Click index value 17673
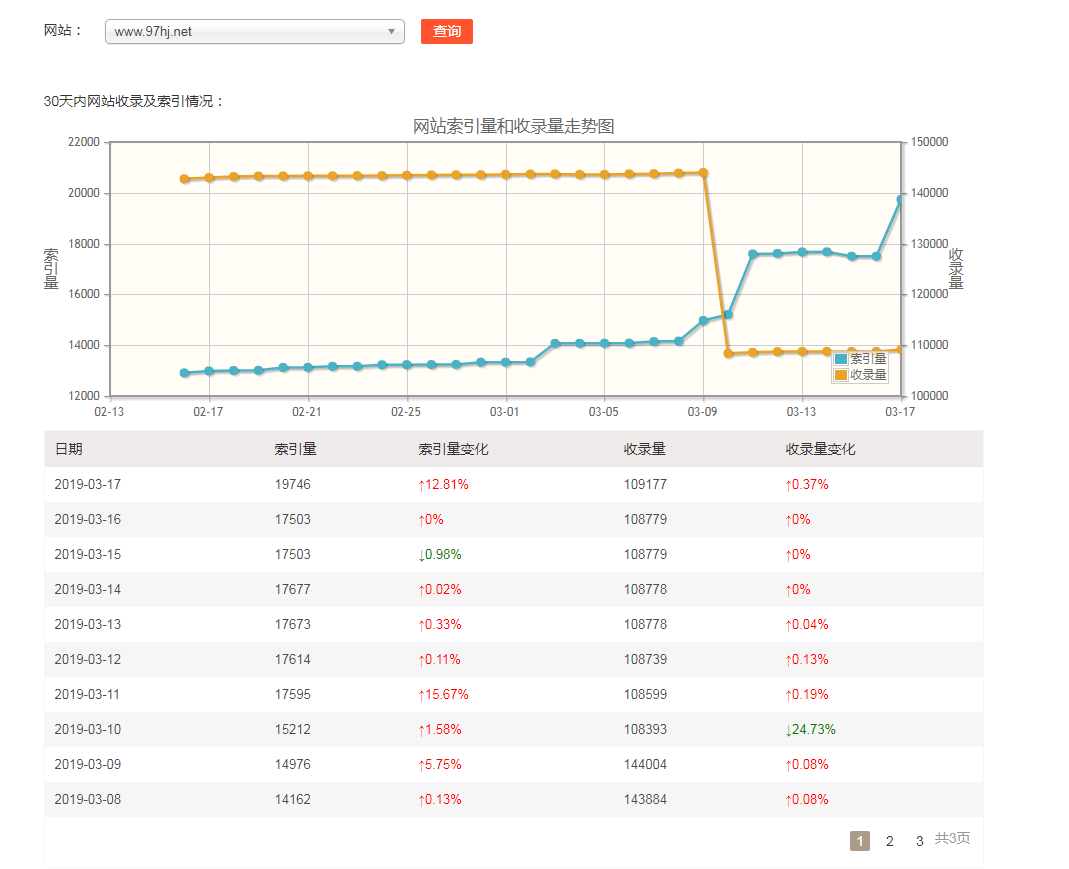 pyautogui.click(x=292, y=624)
